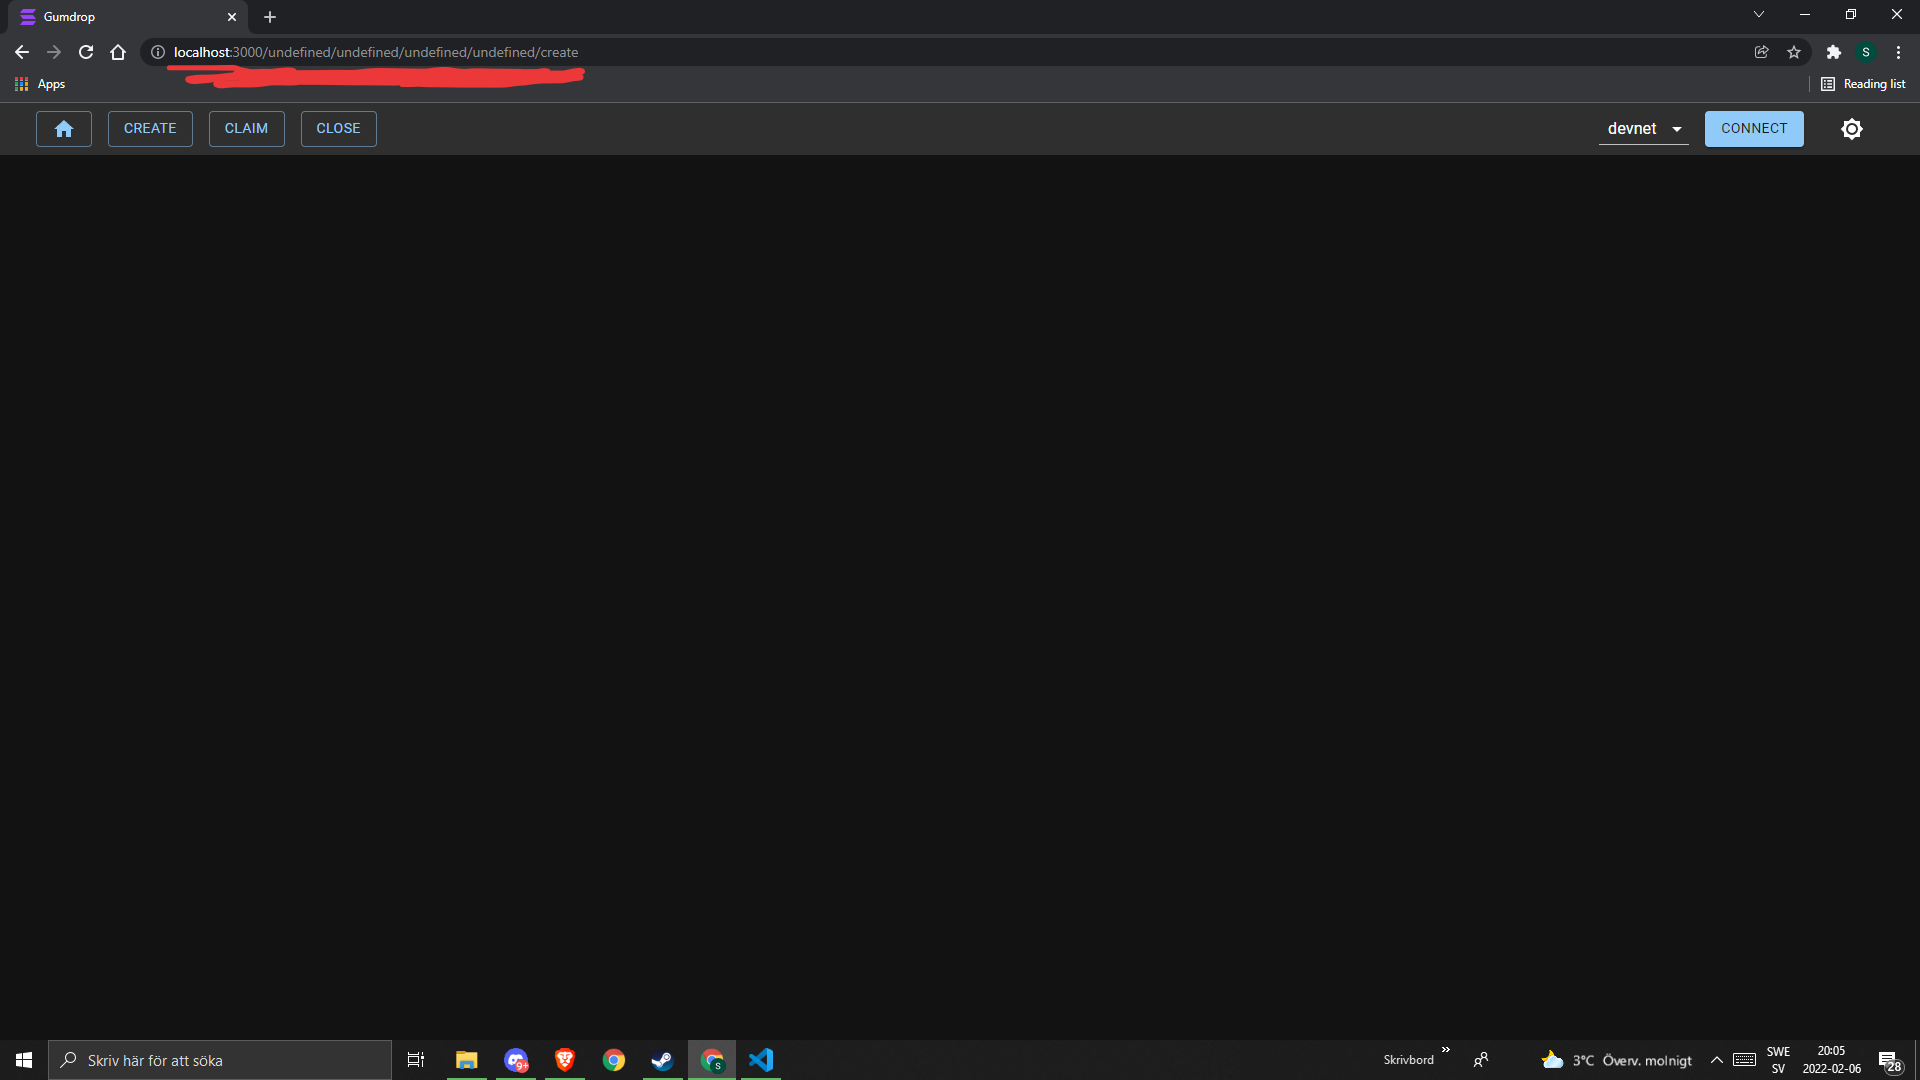Open Chrome three-dot menu

(1898, 52)
